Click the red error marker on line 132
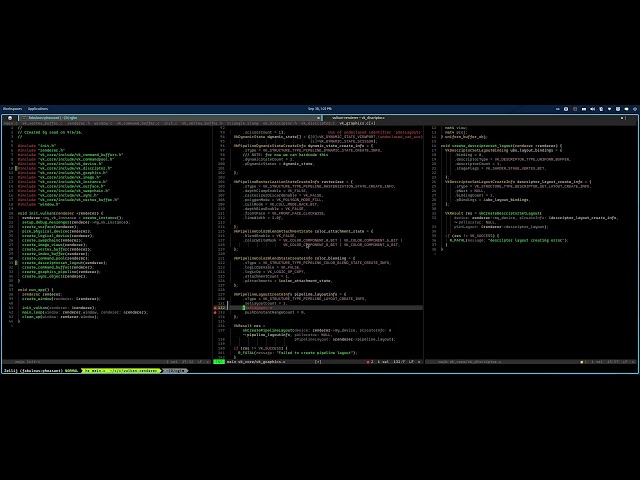Screen dimensions: 640x480 [x=215, y=308]
